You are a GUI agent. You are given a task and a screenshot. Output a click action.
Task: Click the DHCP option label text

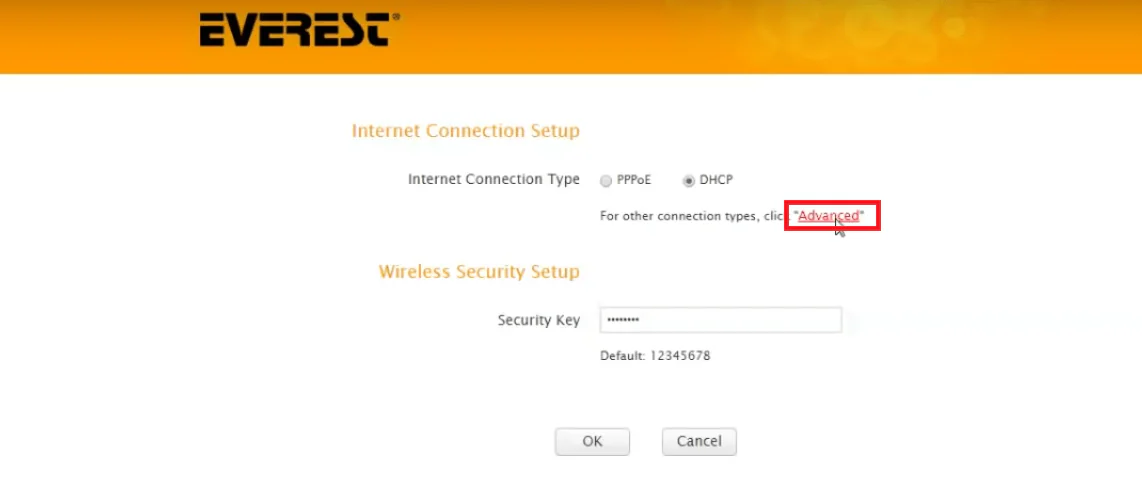tap(716, 181)
